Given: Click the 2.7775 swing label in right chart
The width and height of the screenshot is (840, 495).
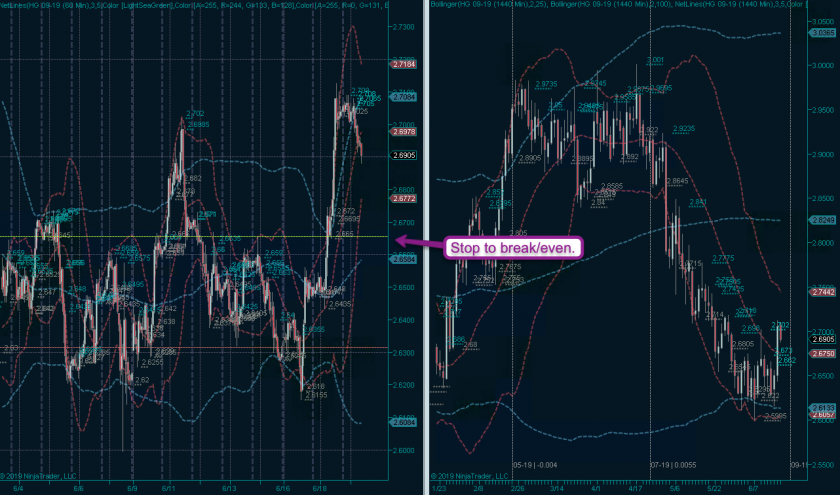Looking at the screenshot, I should [x=723, y=259].
